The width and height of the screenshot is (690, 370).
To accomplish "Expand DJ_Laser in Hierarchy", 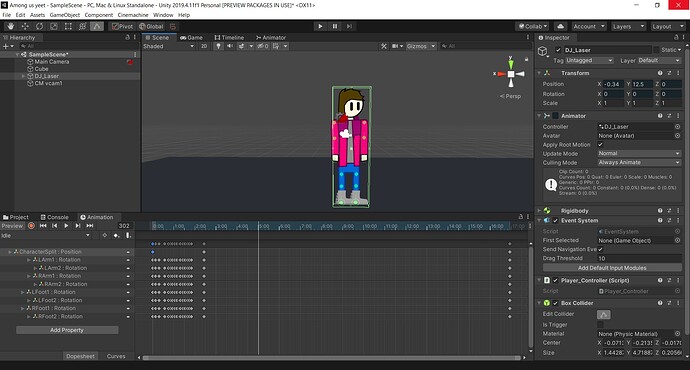I will coord(23,76).
